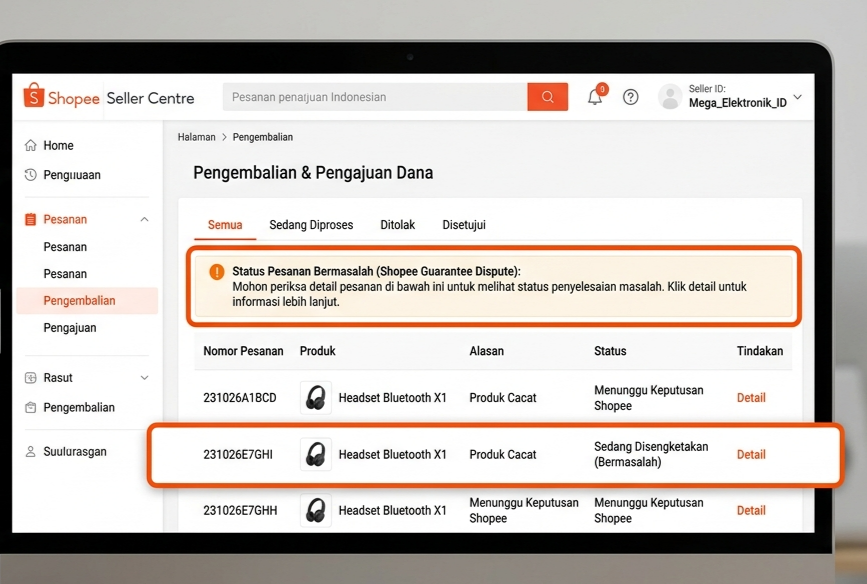Click the Shopee shopping bag logo
Image resolution: width=867 pixels, height=584 pixels.
pyautogui.click(x=34, y=96)
